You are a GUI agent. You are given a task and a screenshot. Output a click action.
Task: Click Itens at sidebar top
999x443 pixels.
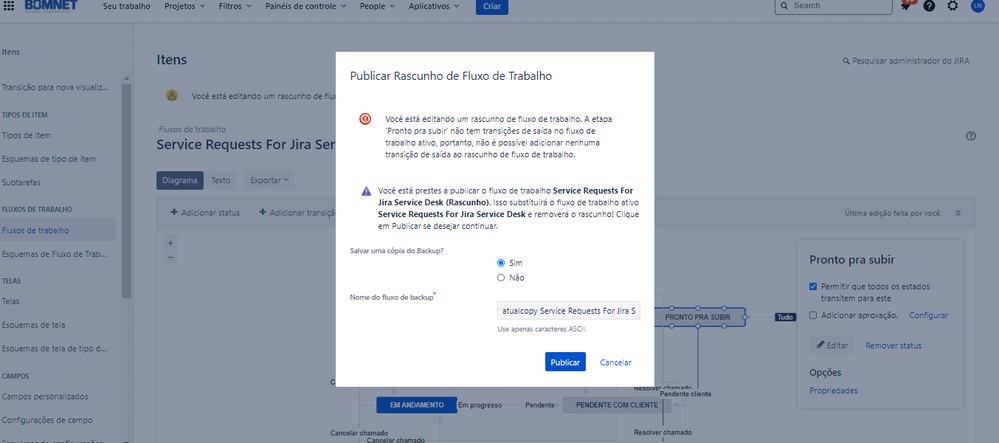coord(11,52)
